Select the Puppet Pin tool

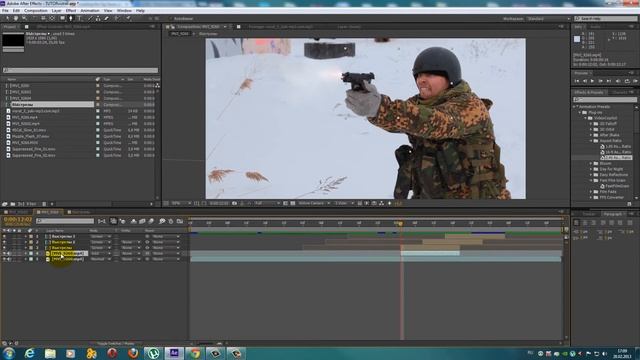128,18
